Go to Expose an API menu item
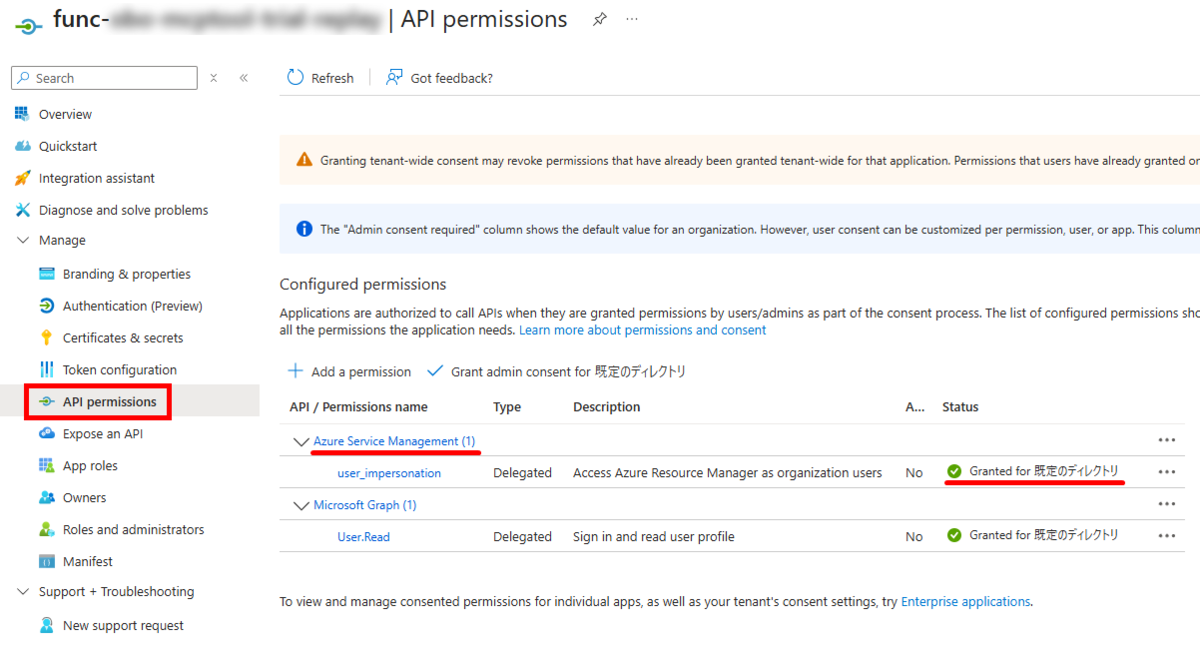The height and width of the screenshot is (654, 1200). pos(103,434)
